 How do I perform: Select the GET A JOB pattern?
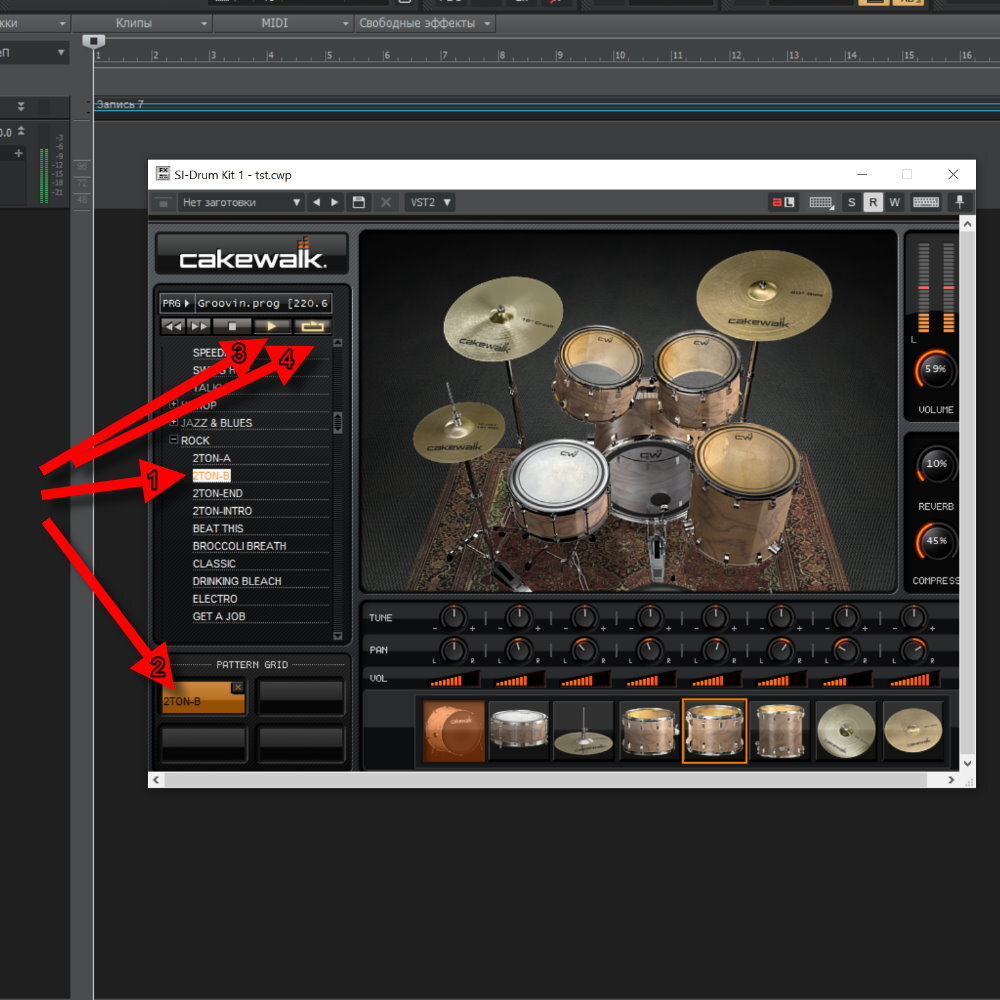point(219,616)
